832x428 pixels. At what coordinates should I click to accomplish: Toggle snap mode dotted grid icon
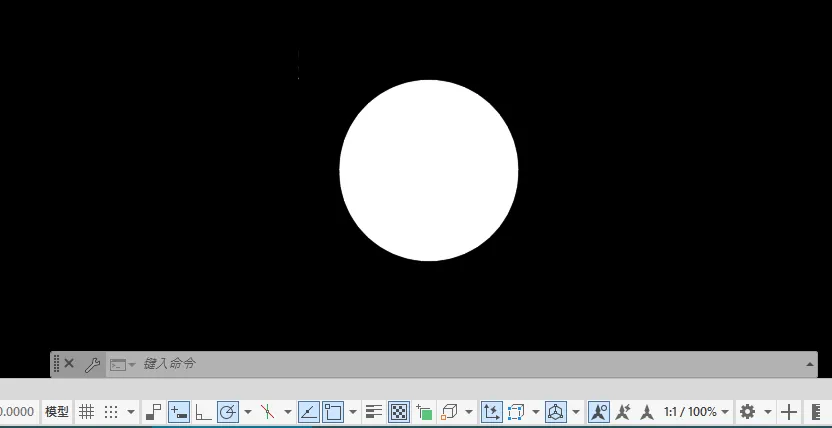click(x=110, y=412)
